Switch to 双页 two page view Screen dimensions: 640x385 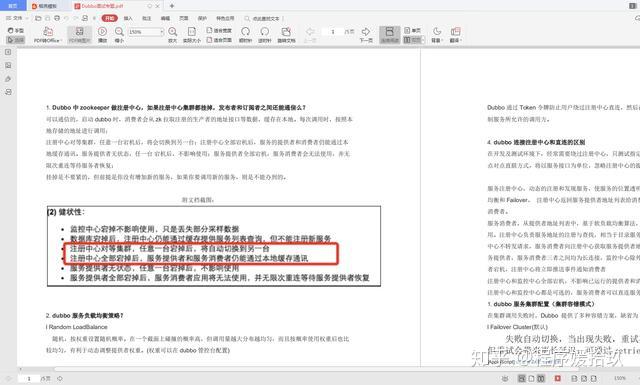pos(413,40)
